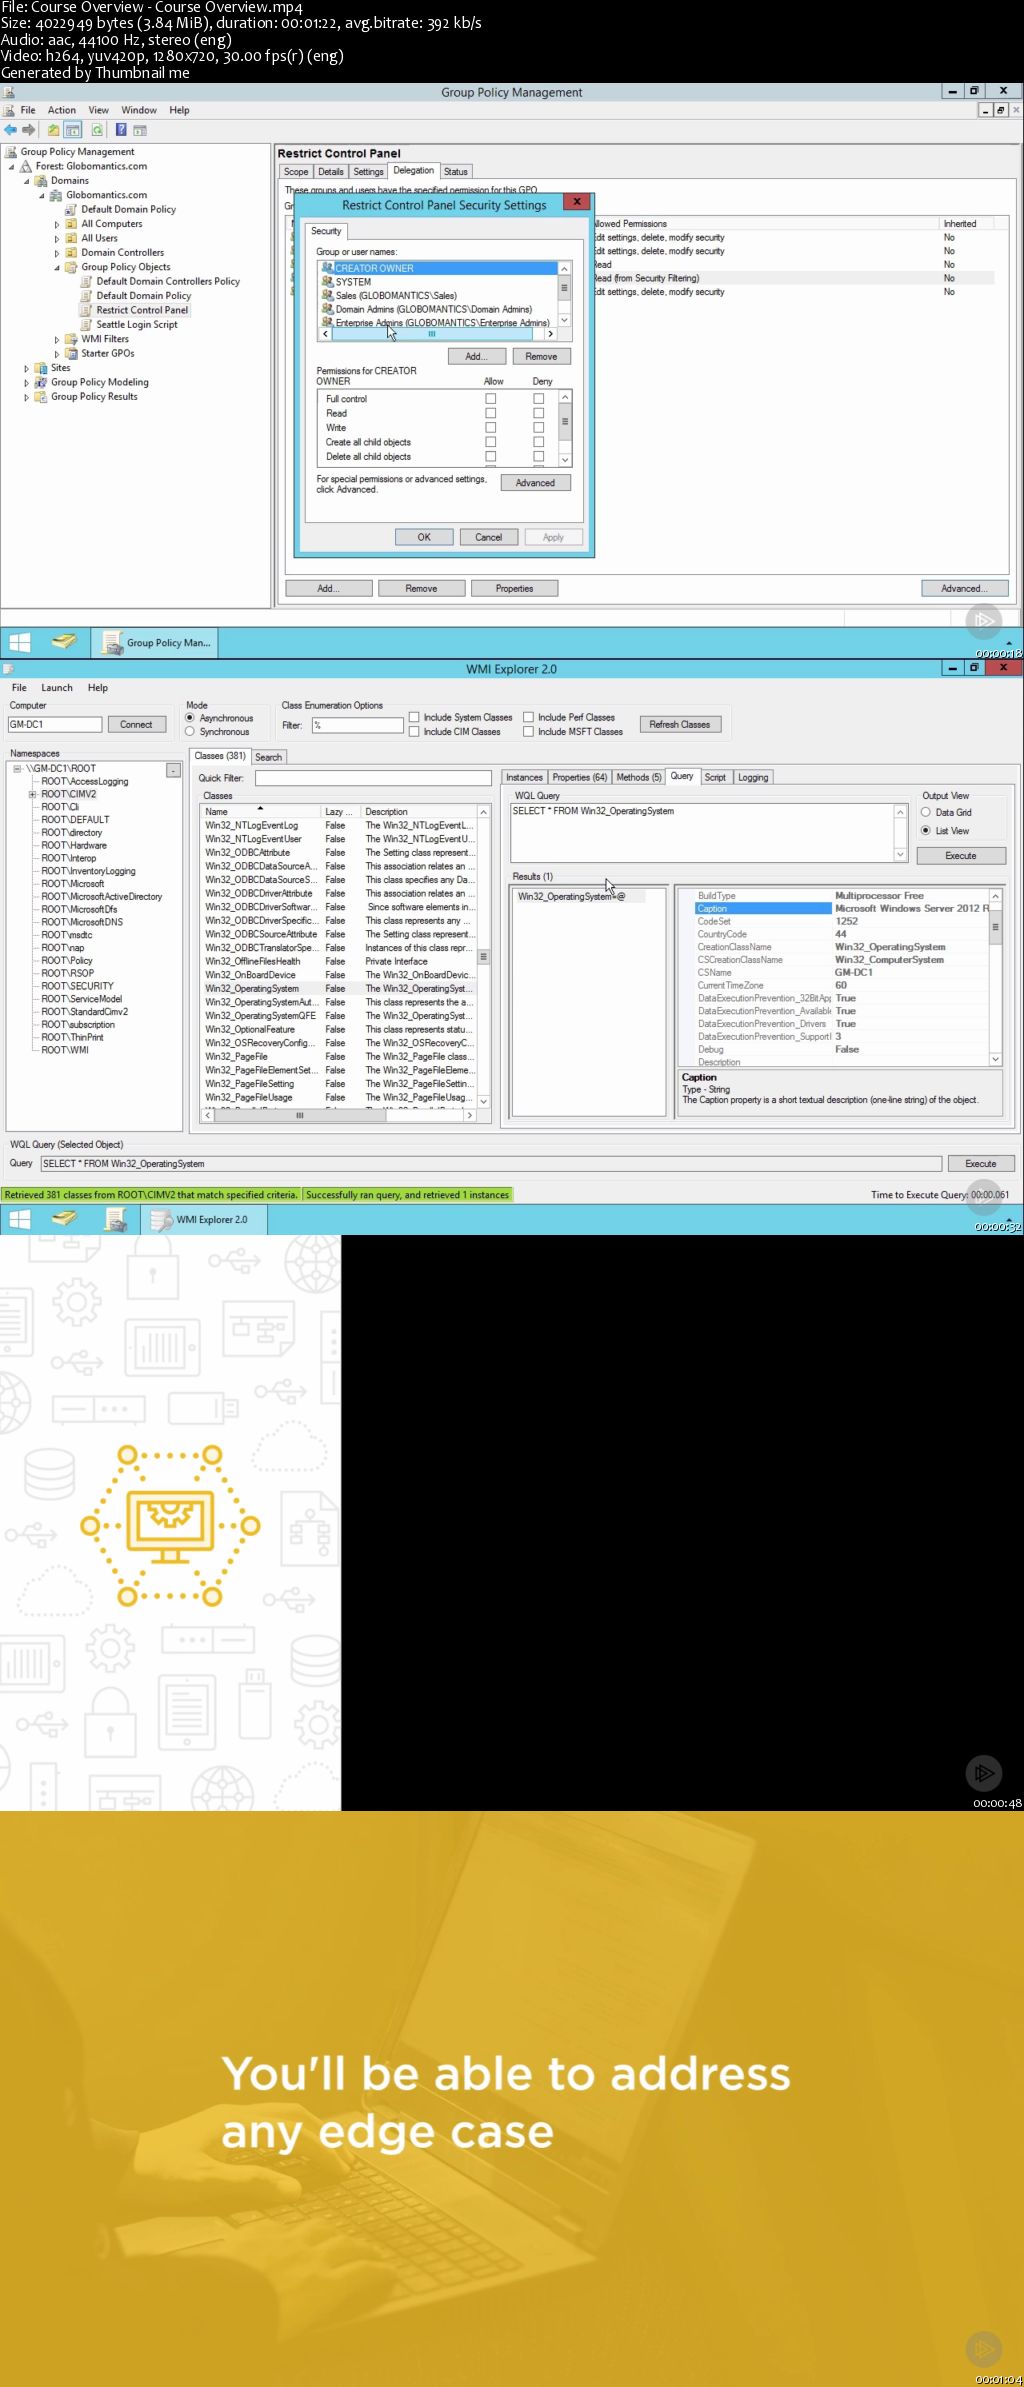Enable Include CIM Classes checkbox
This screenshot has width=1024, height=2387.
click(x=414, y=732)
